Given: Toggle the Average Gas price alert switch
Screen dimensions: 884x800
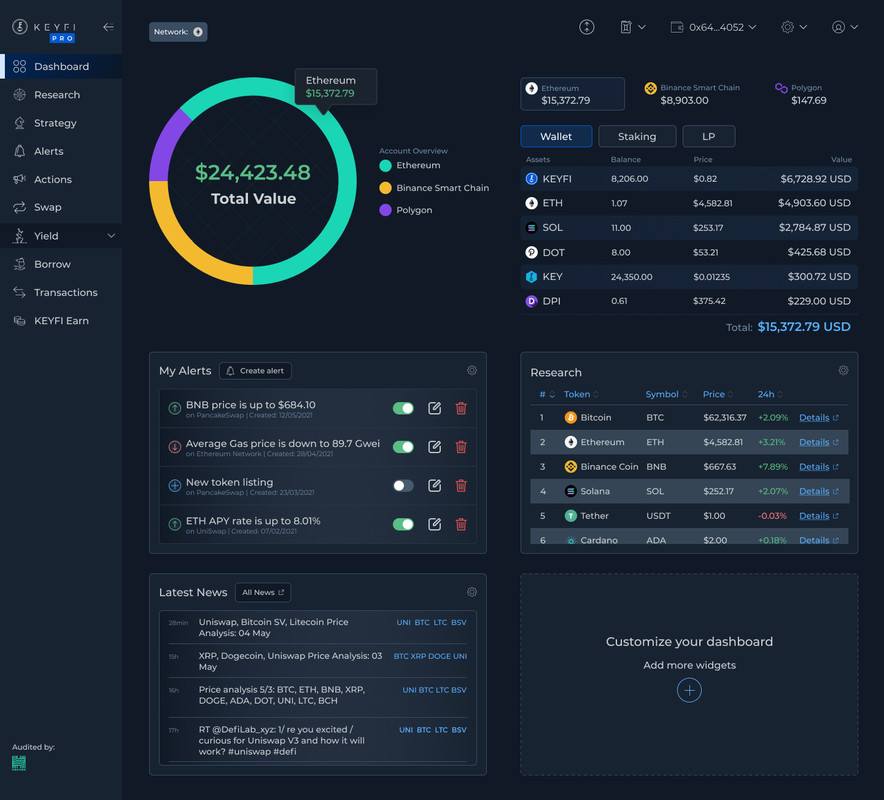Looking at the screenshot, I should [x=403, y=447].
